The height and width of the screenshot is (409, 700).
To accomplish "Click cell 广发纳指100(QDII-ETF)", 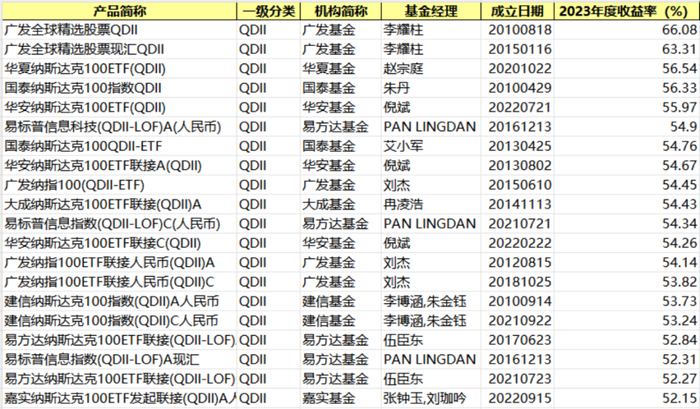I will tap(119, 185).
